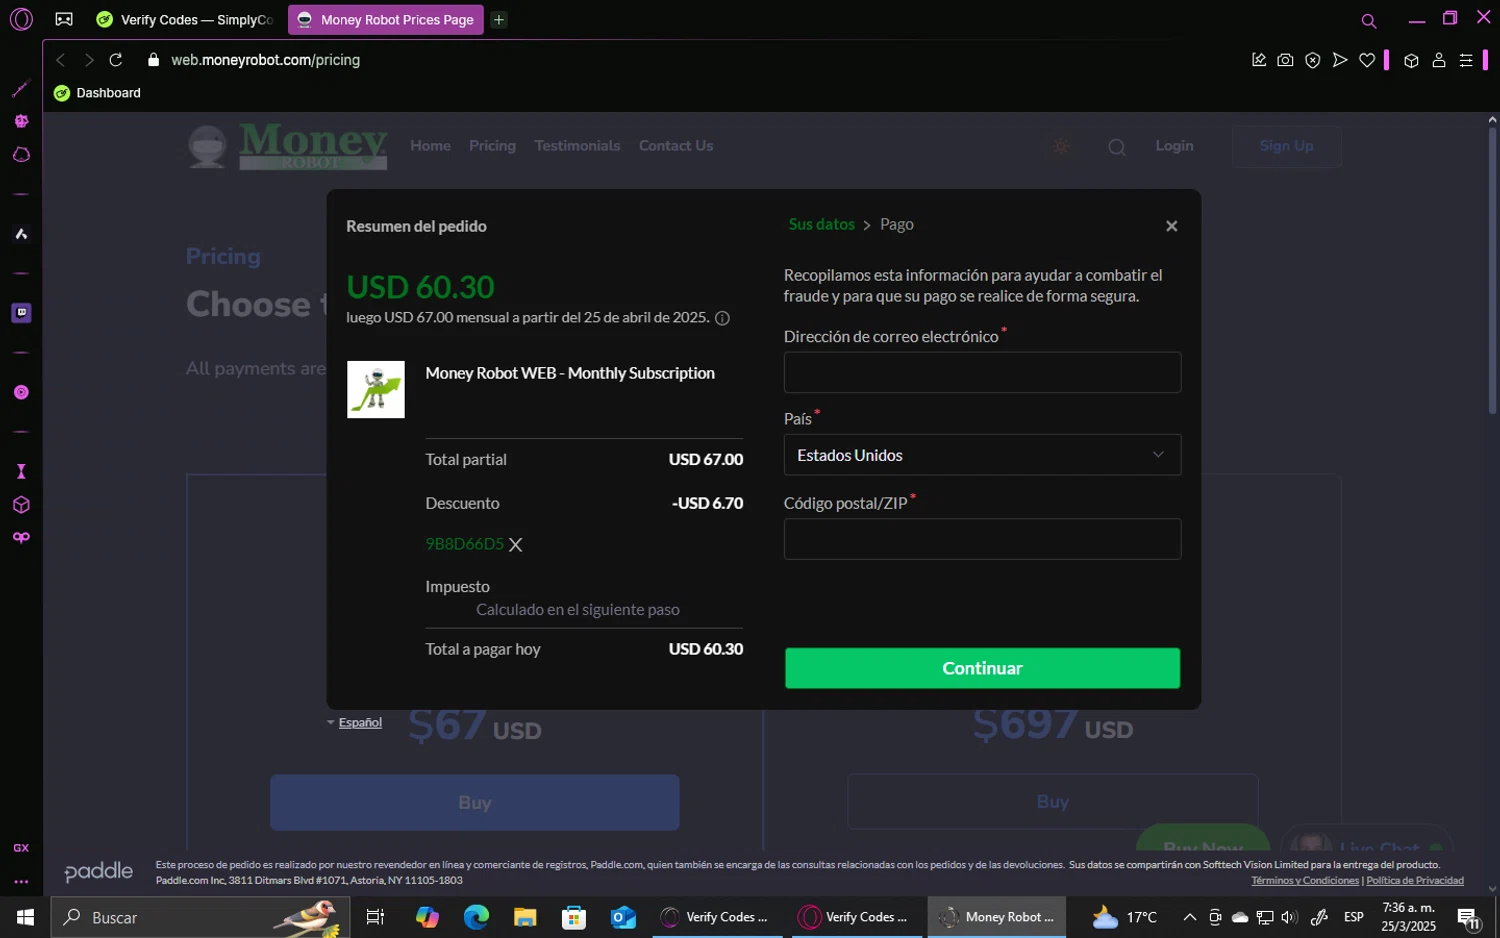Image resolution: width=1500 pixels, height=938 pixels.
Task: Click the page vertical scrollbar
Action: coord(1492,270)
